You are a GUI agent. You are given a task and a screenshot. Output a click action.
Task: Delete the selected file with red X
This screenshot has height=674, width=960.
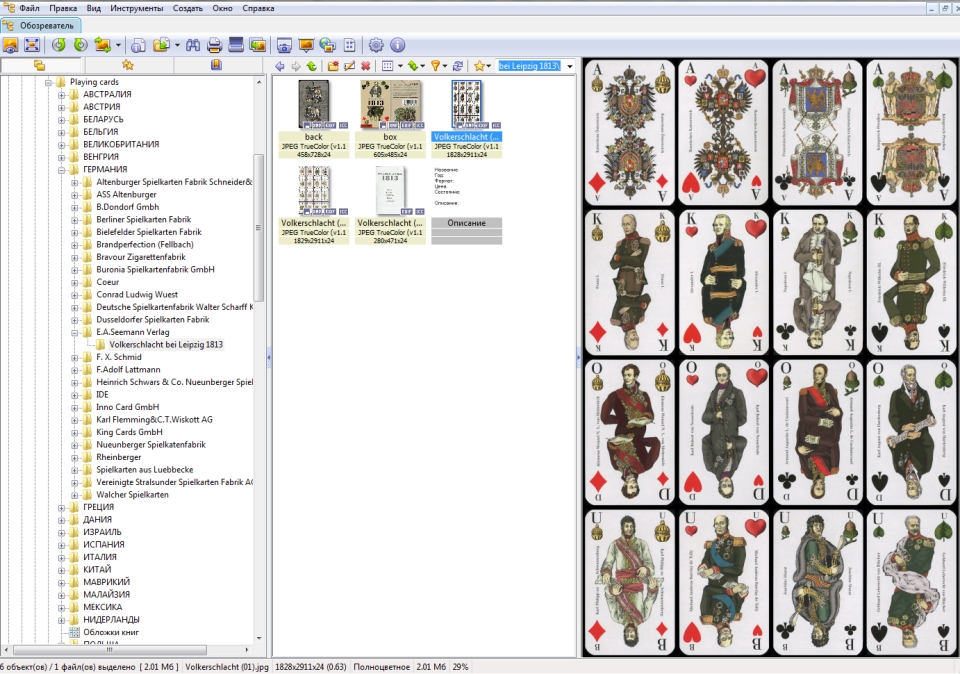[366, 66]
